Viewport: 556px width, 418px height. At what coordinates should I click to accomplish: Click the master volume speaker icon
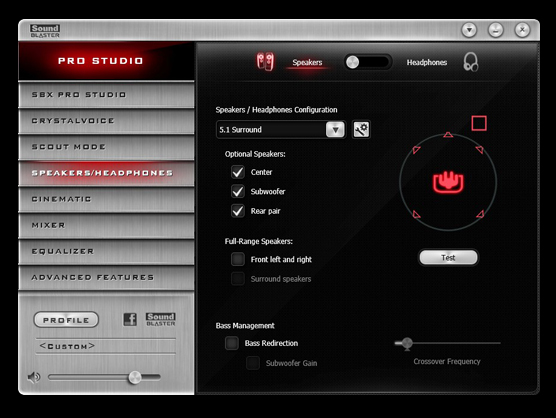click(x=34, y=377)
